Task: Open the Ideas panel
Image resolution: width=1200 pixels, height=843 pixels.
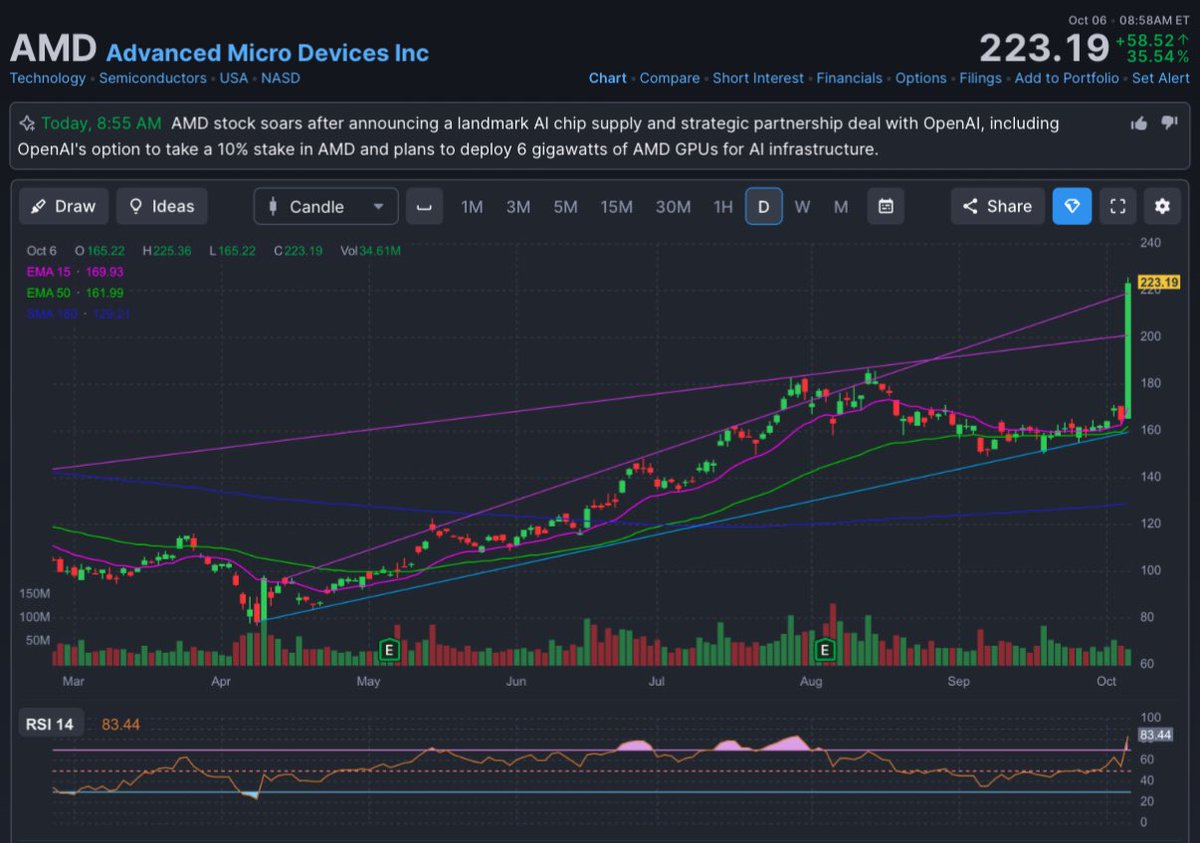Action: [x=161, y=206]
